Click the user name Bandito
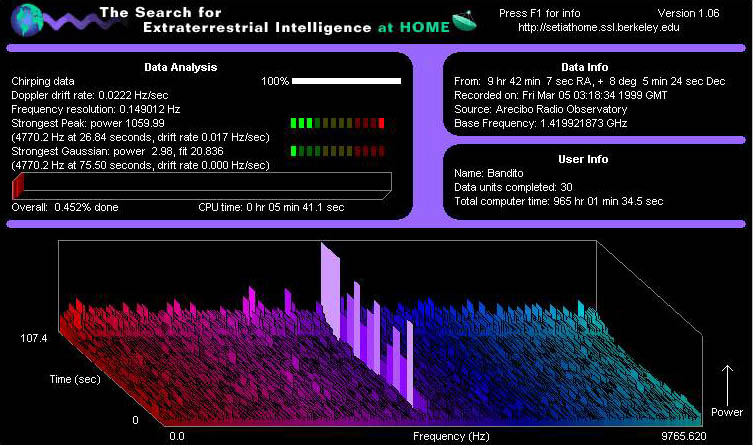Screen dimensions: 753x445 (x=505, y=173)
